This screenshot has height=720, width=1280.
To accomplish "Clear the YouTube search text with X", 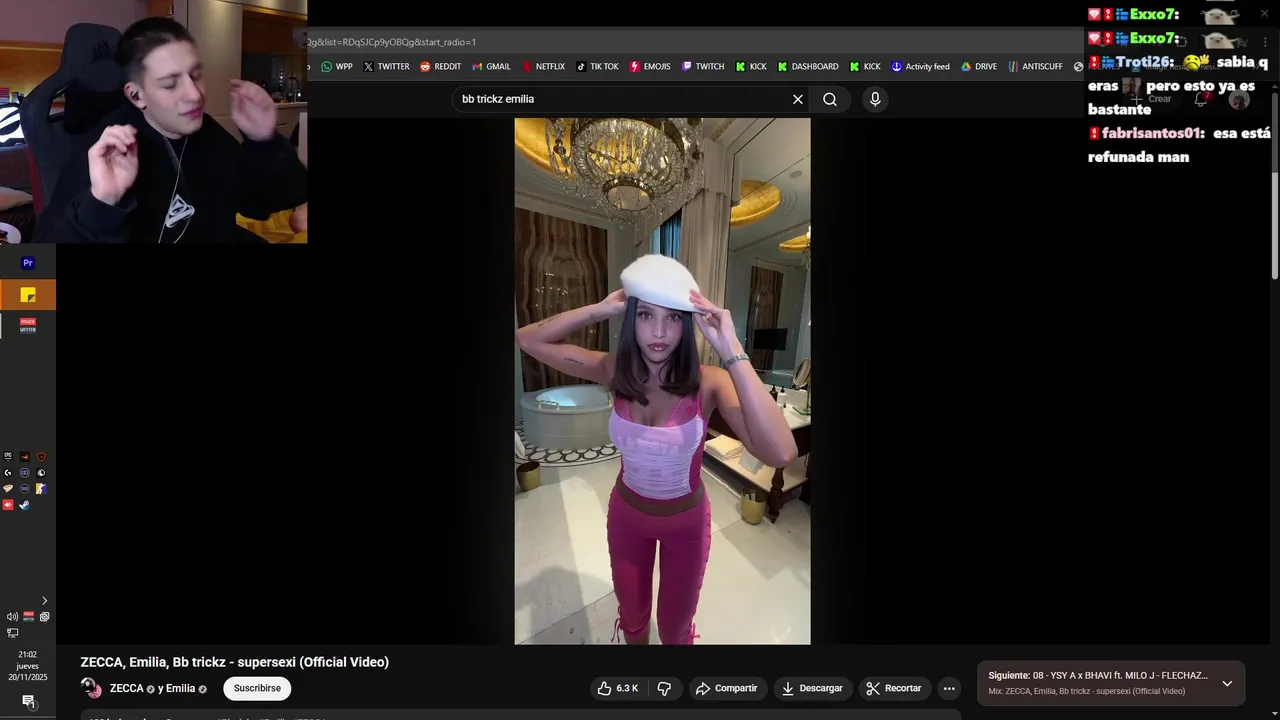I will [x=798, y=99].
